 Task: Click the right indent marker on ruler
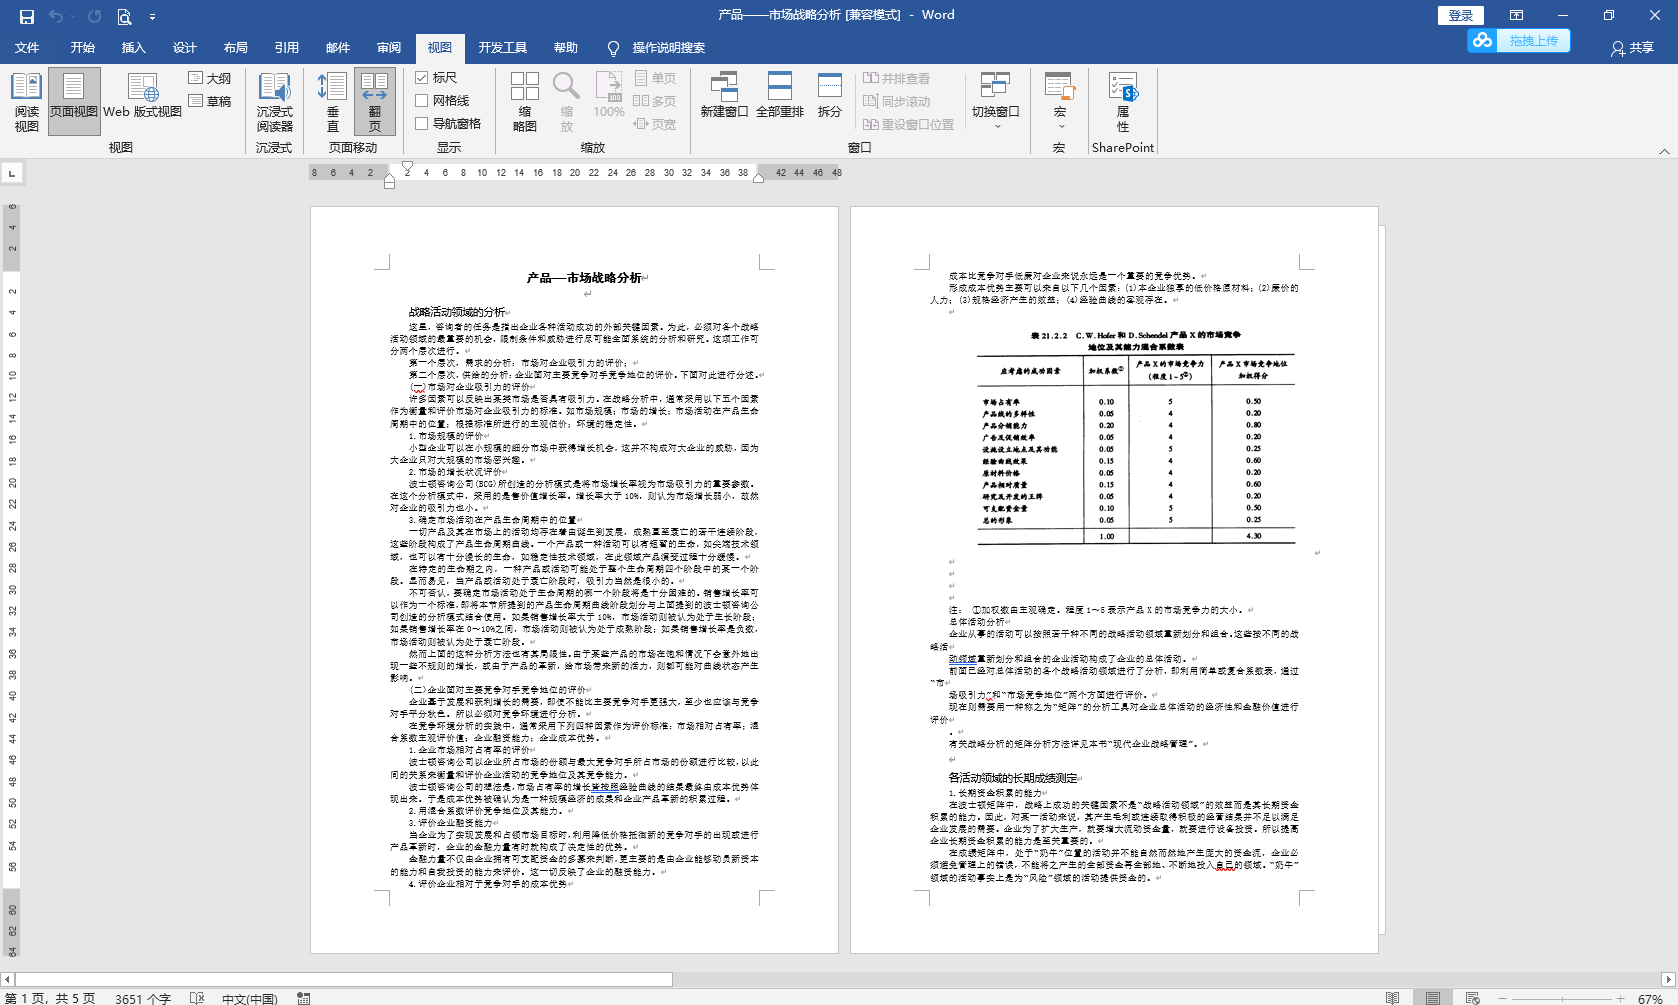tap(758, 178)
